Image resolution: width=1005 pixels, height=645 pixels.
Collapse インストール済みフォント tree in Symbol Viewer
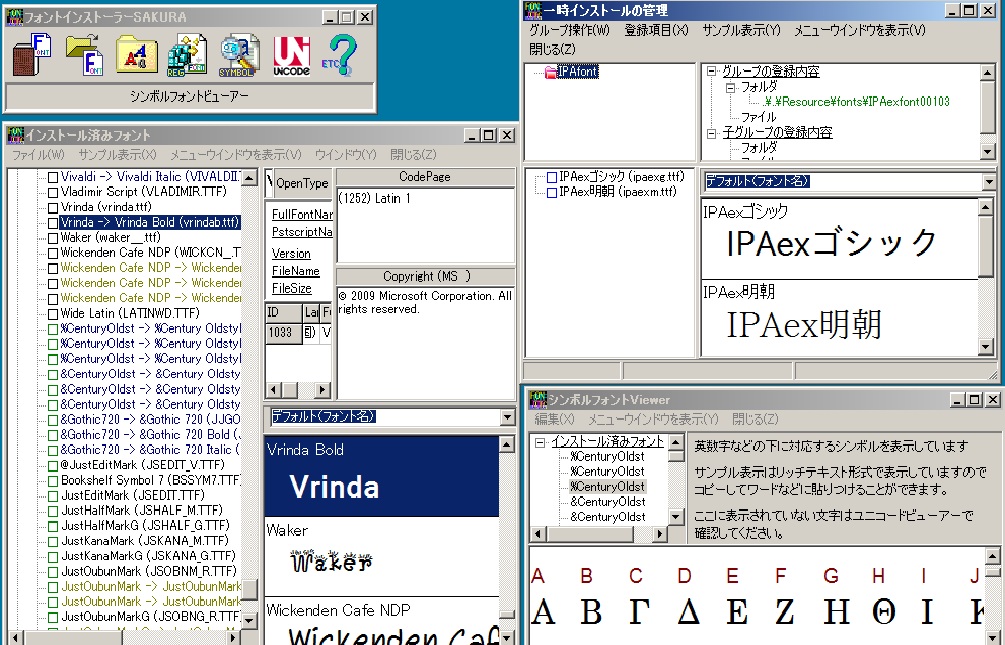click(541, 442)
